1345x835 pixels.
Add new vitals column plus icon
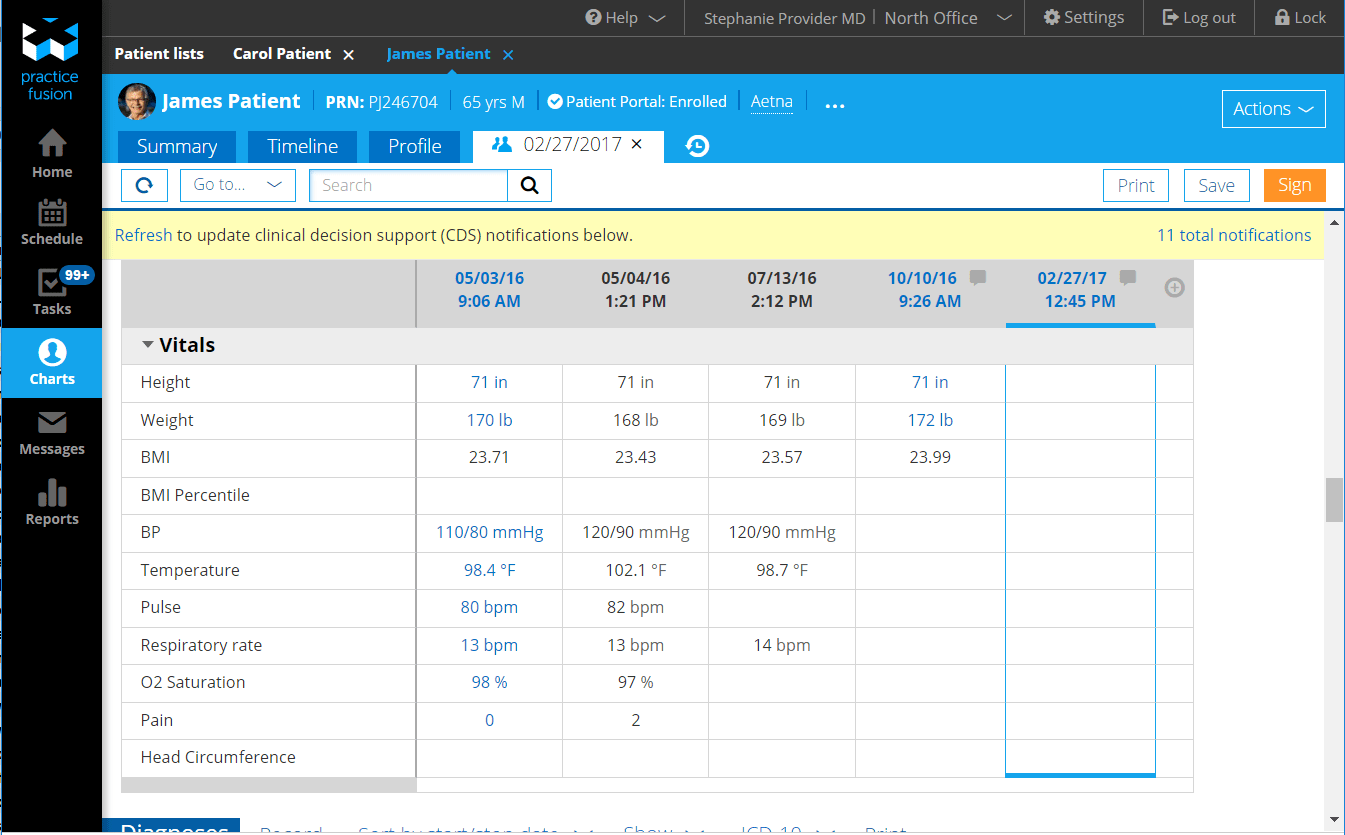coord(1175,287)
